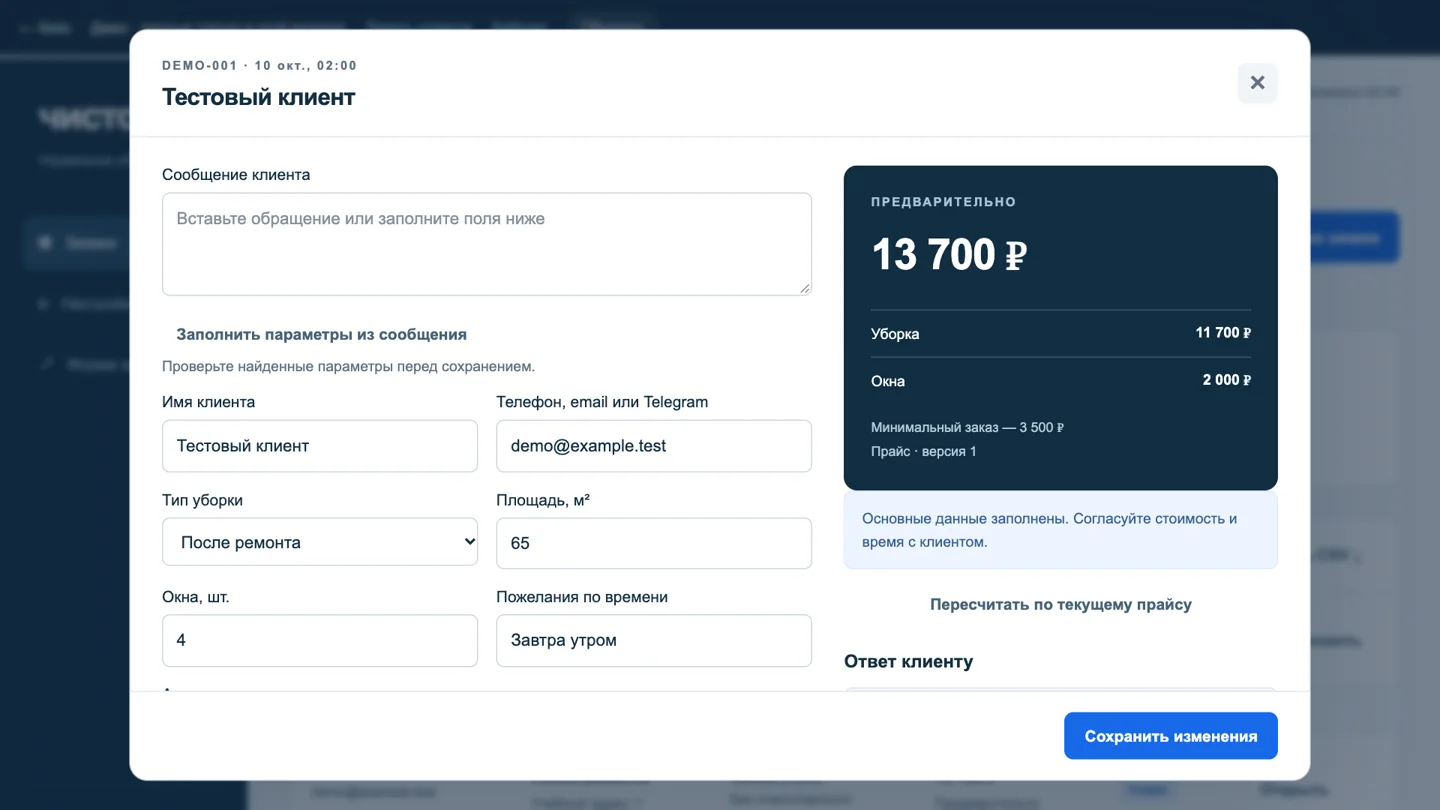Open the Тип уборки dropdown

pos(320,542)
